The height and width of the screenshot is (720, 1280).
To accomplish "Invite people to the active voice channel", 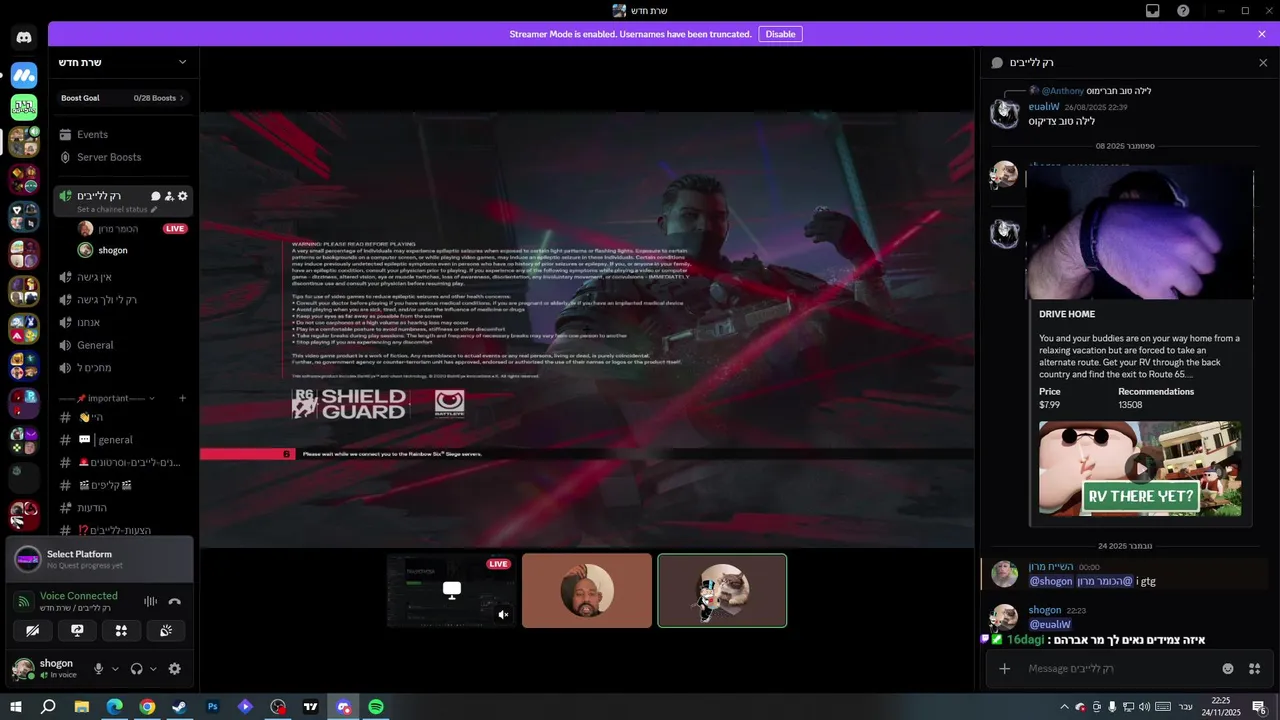I will [x=169, y=196].
